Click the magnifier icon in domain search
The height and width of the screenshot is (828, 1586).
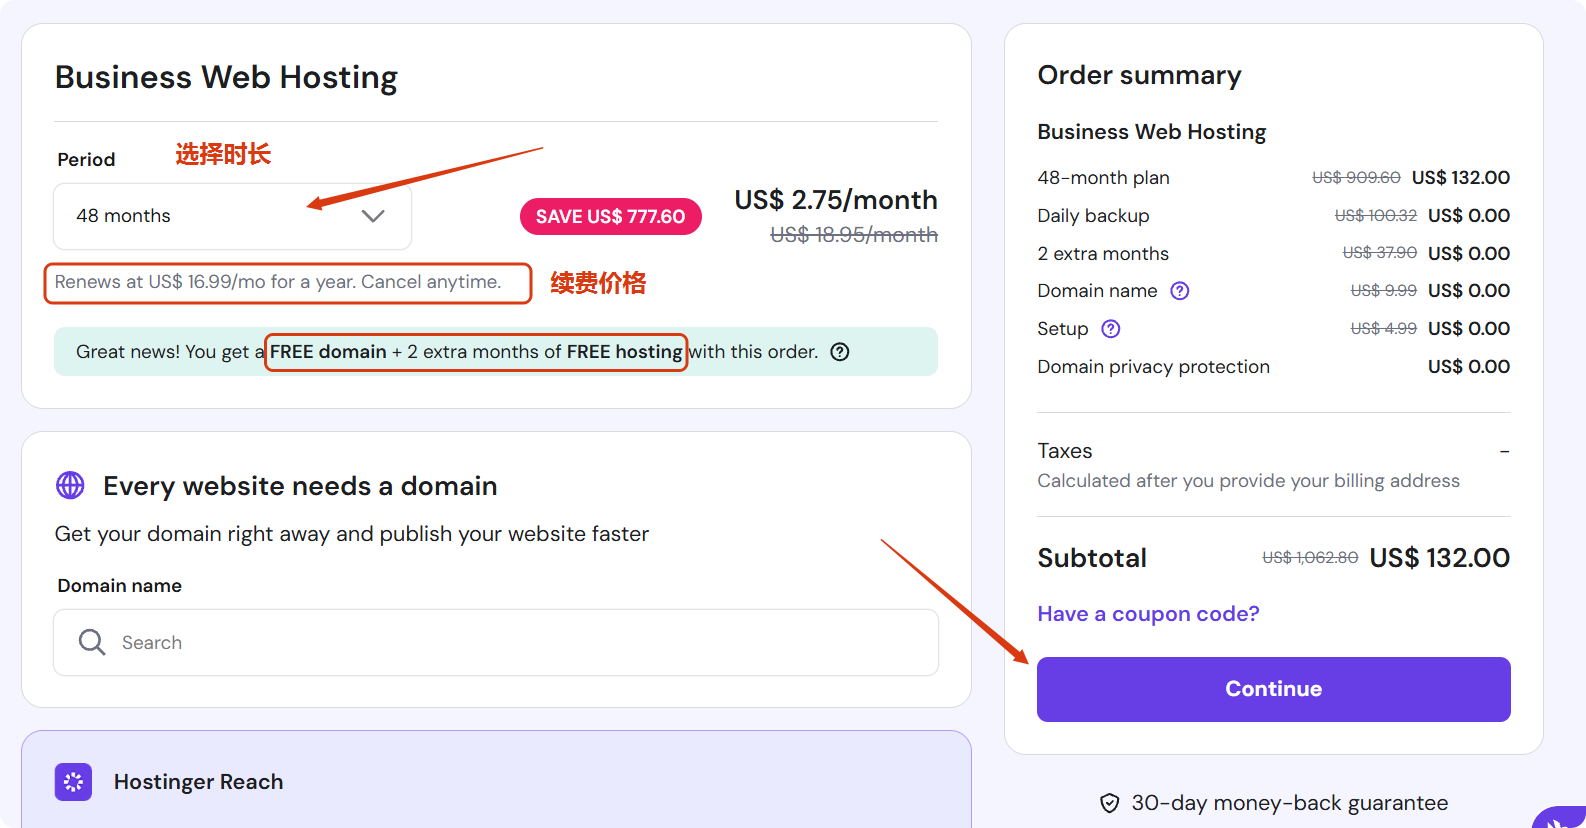[x=92, y=642]
